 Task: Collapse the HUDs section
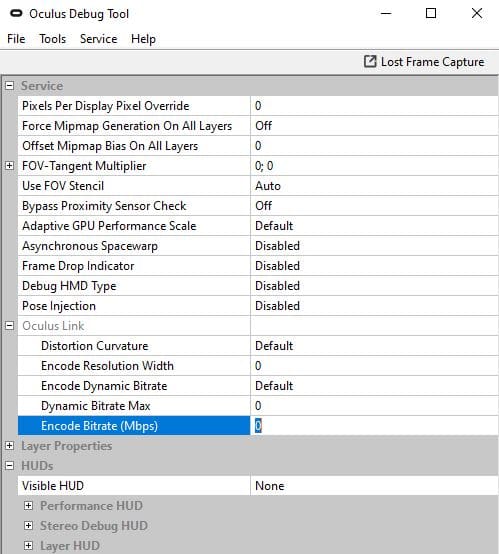tap(10, 466)
